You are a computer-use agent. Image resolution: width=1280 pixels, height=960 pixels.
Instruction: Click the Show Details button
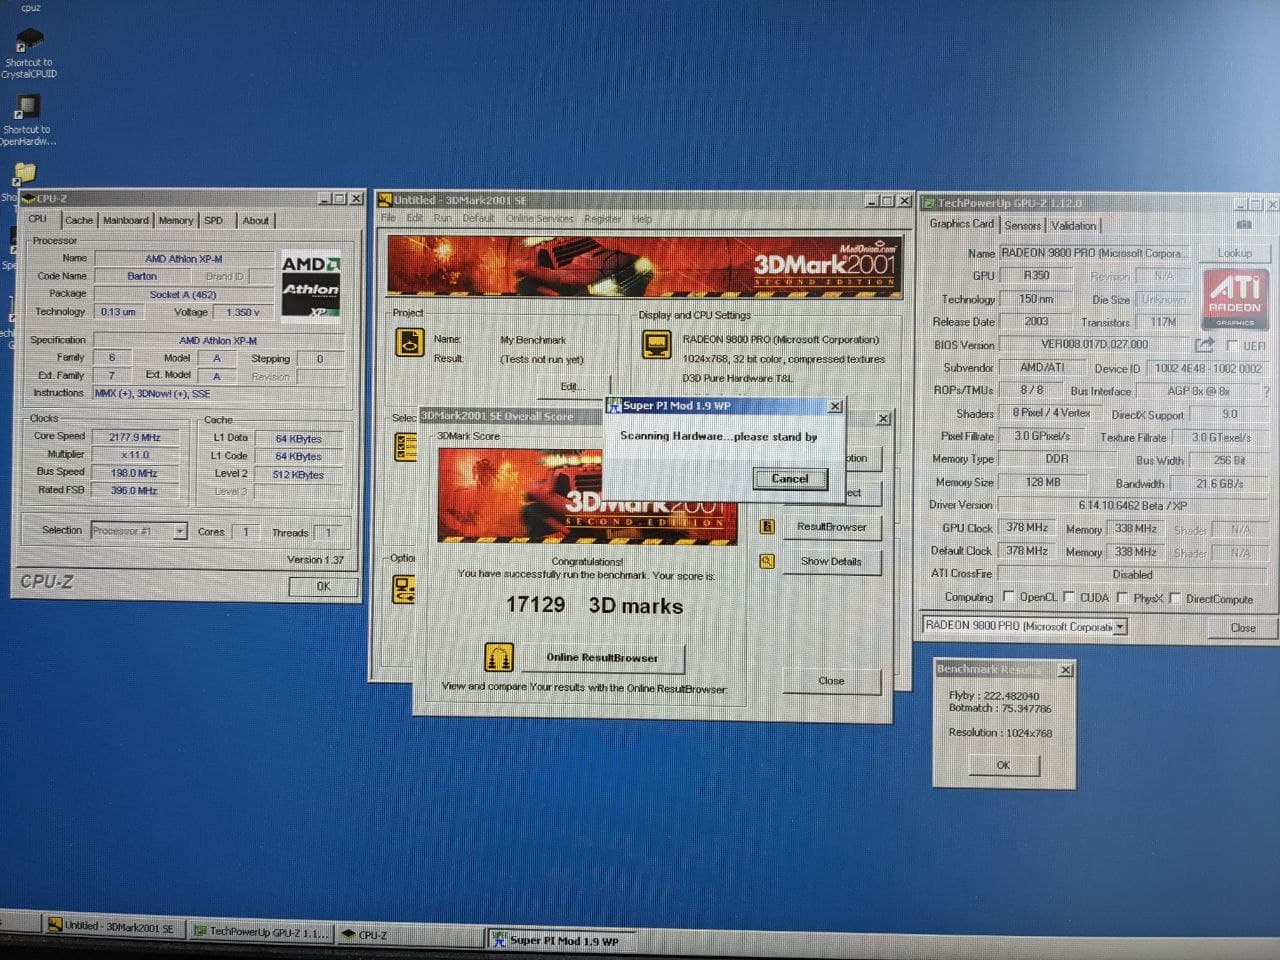click(x=831, y=561)
